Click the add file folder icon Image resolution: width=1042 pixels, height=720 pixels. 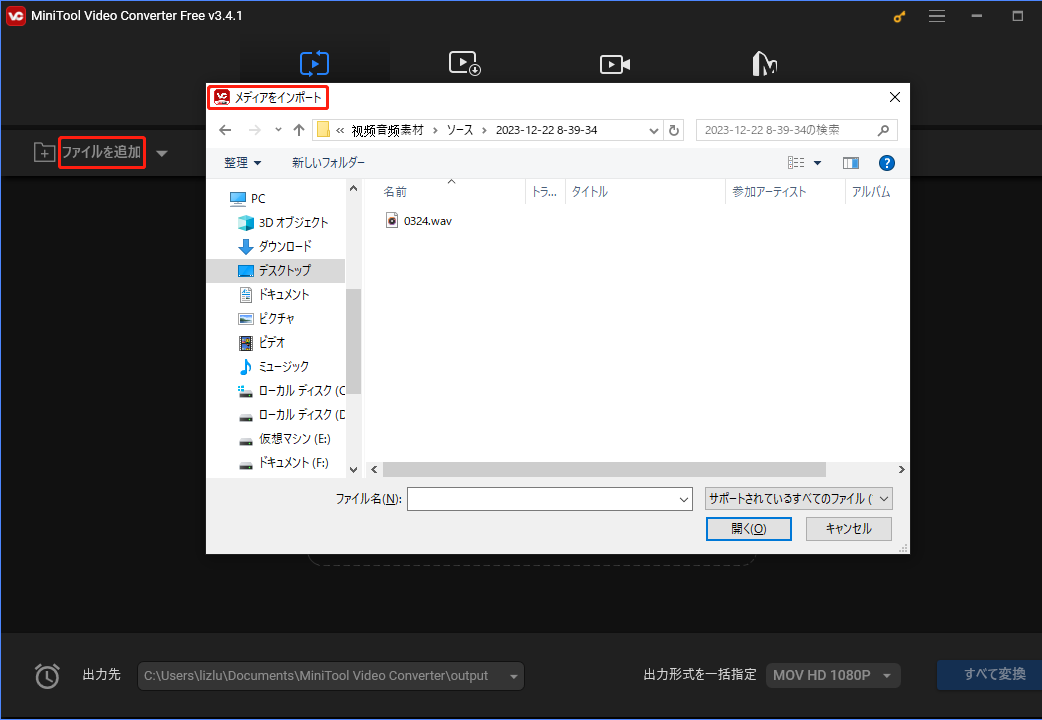(44, 152)
